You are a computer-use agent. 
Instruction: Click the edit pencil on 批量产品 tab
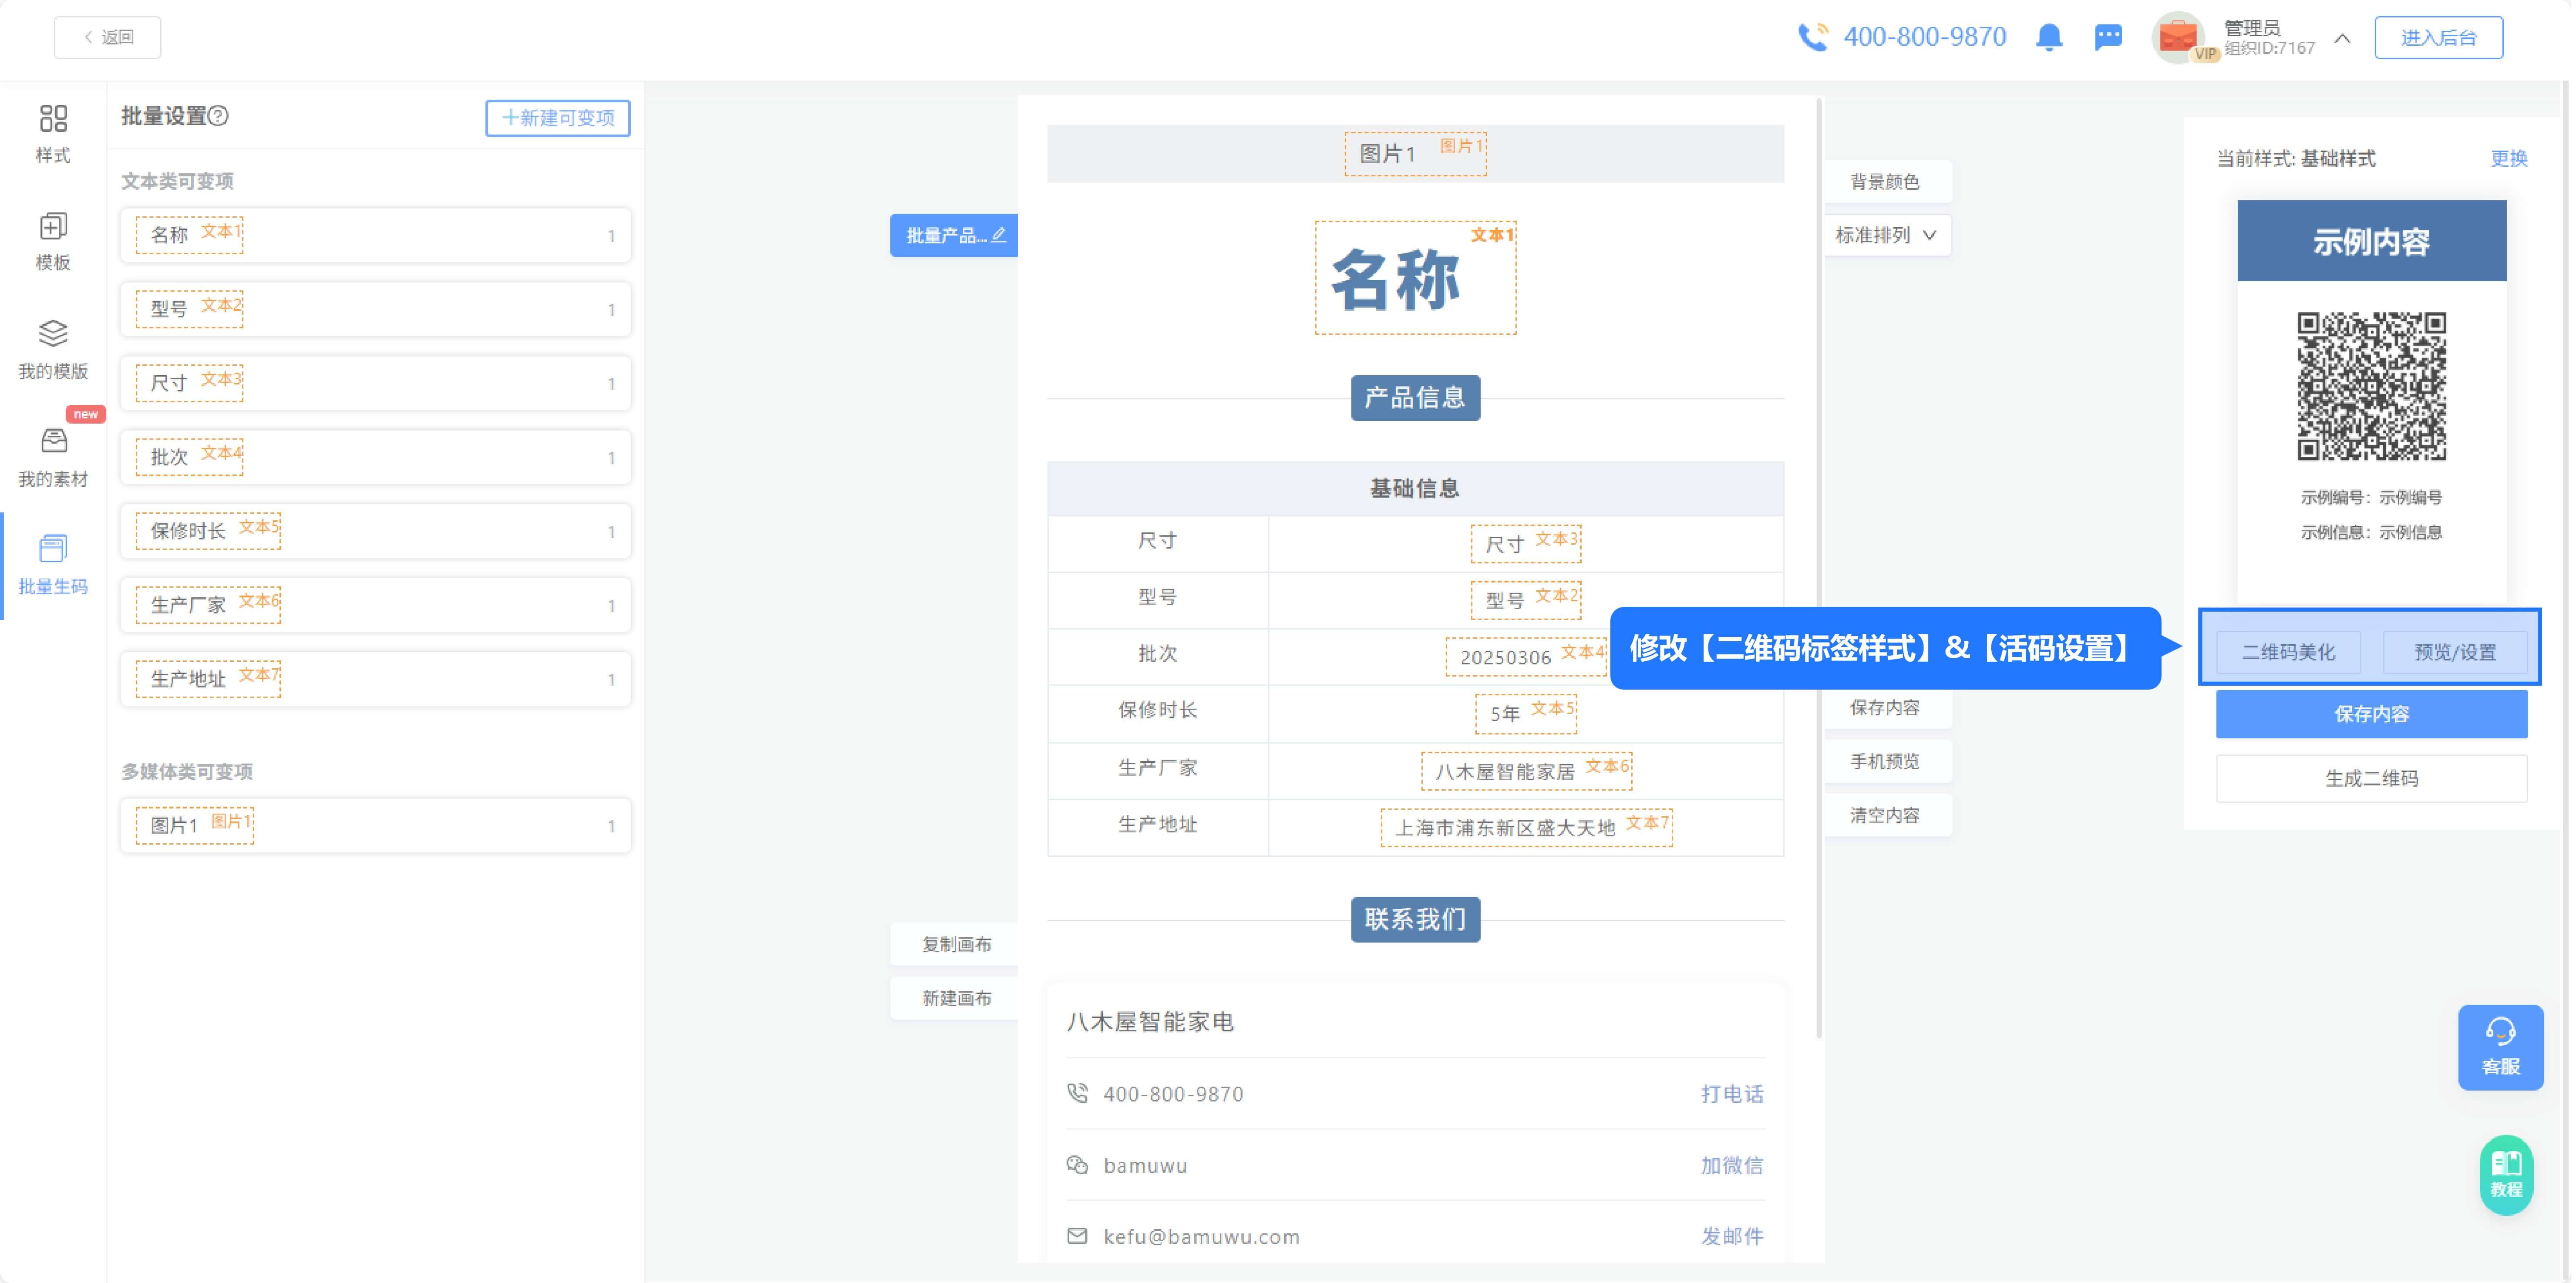coord(999,235)
